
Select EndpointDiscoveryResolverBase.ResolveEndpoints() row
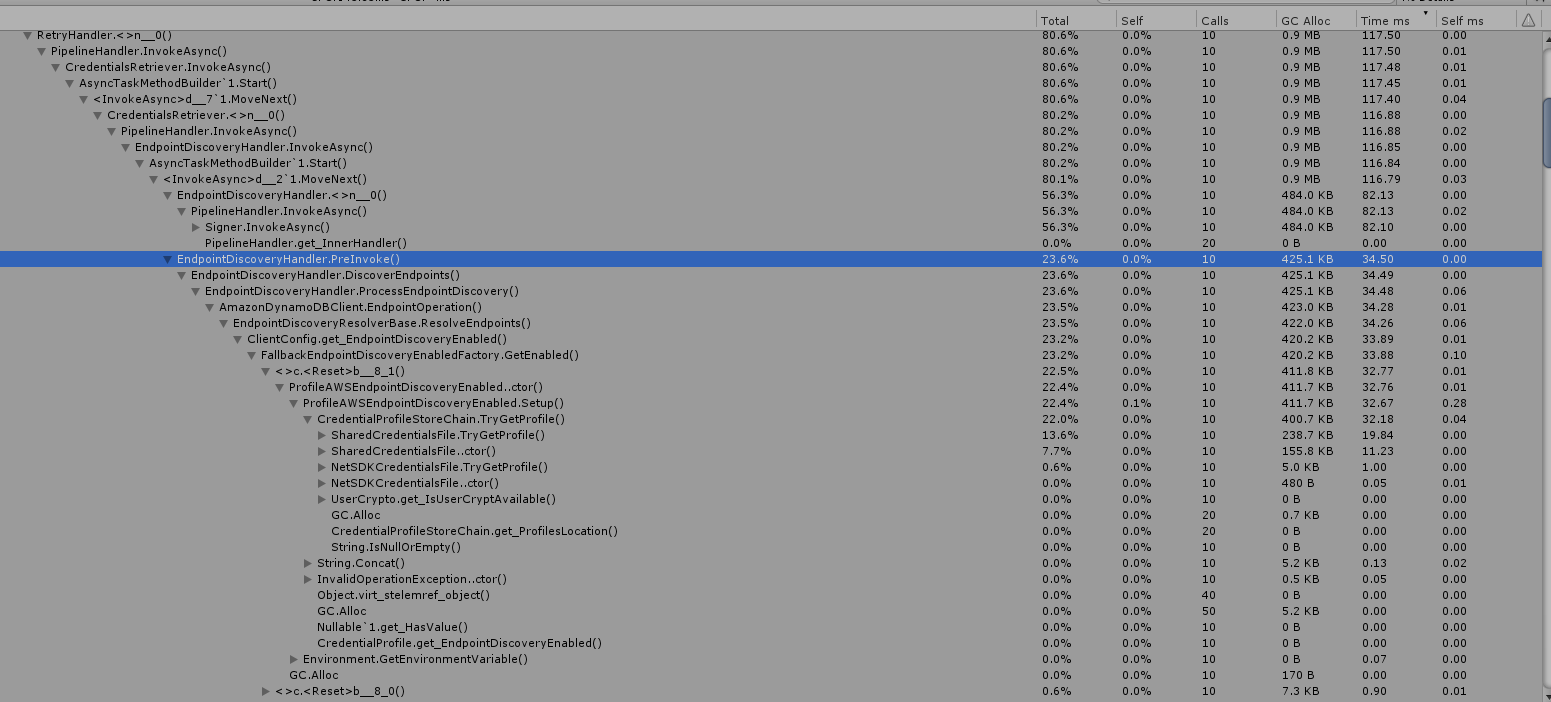click(x=770, y=323)
